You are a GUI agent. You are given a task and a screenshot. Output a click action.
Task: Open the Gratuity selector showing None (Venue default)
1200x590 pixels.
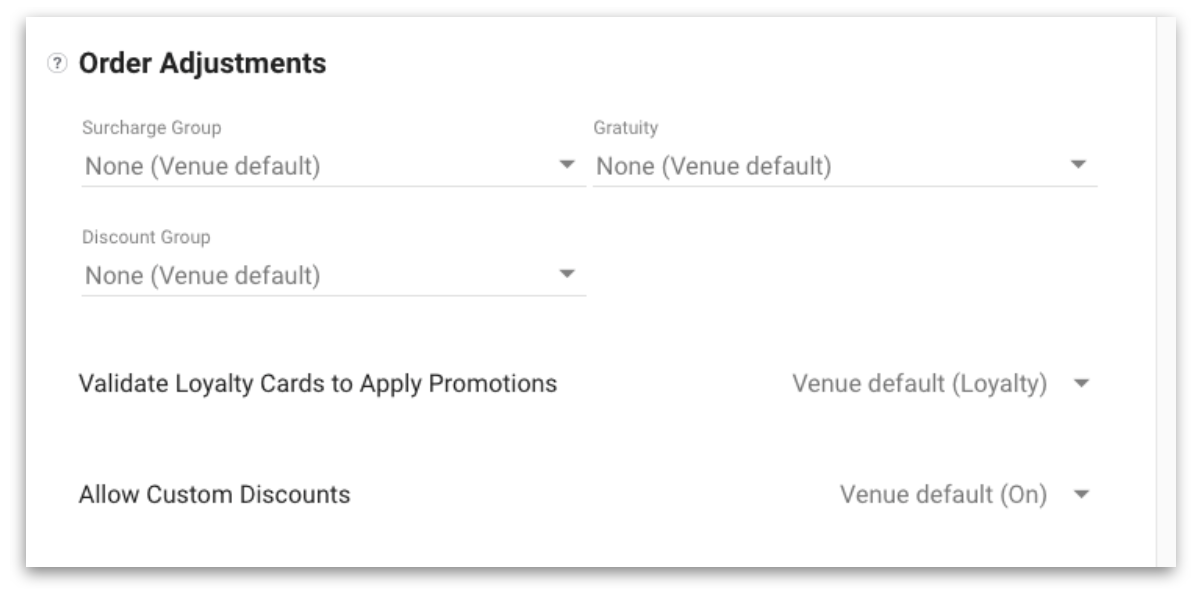coord(845,166)
